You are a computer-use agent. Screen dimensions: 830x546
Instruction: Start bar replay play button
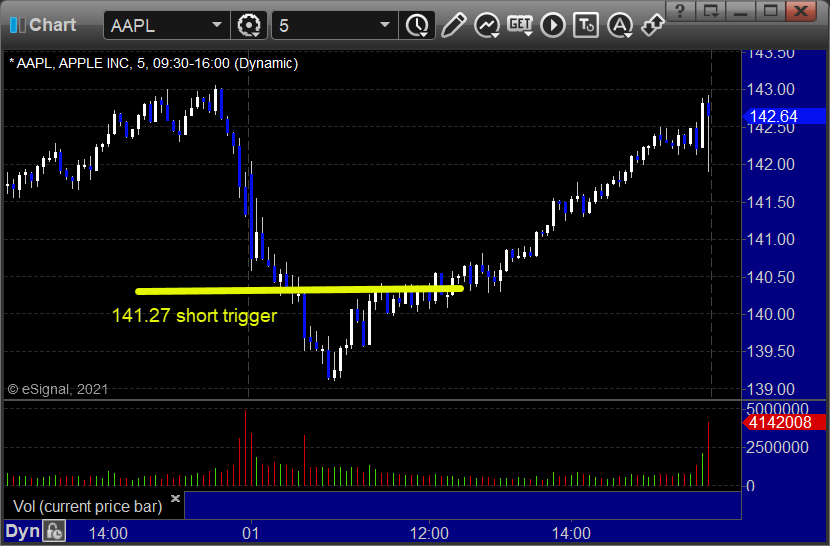[553, 25]
